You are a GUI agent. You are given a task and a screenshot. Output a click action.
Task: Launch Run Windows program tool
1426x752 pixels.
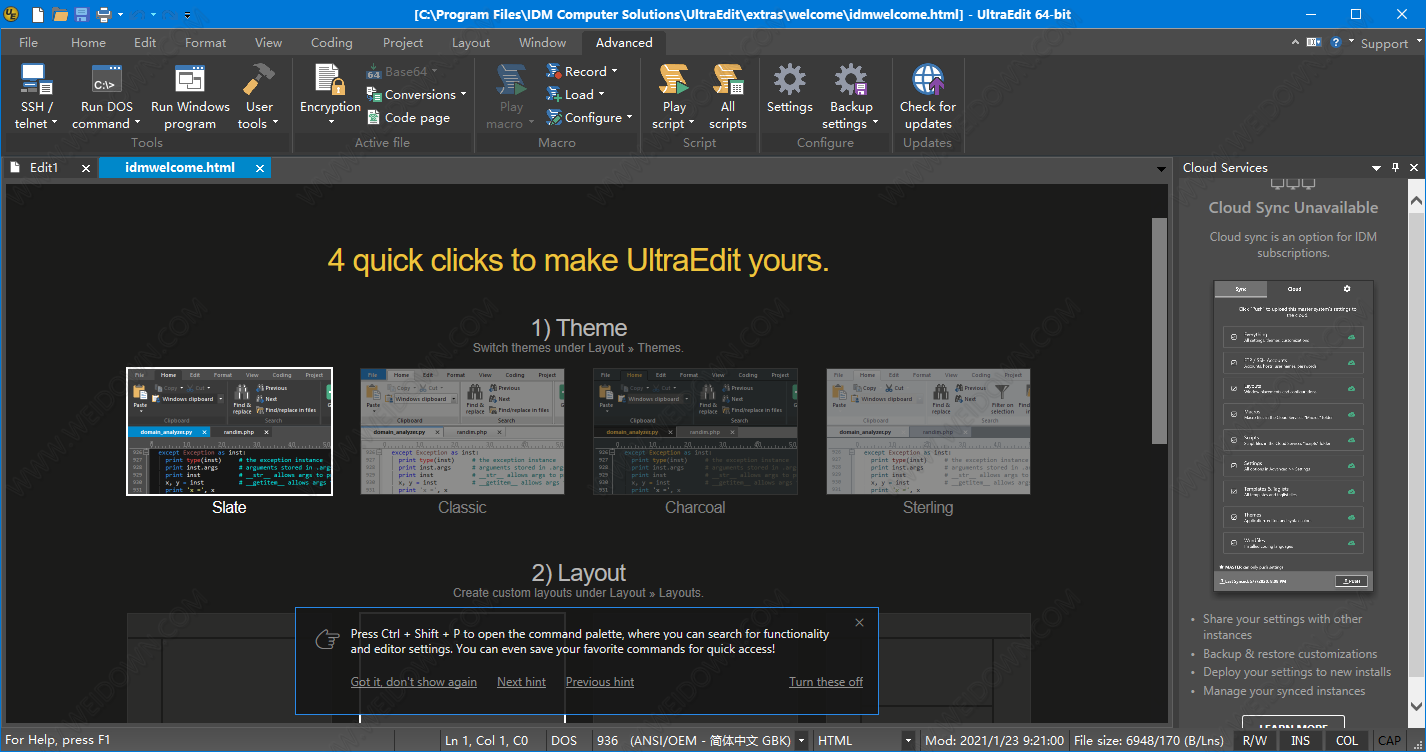click(x=190, y=97)
